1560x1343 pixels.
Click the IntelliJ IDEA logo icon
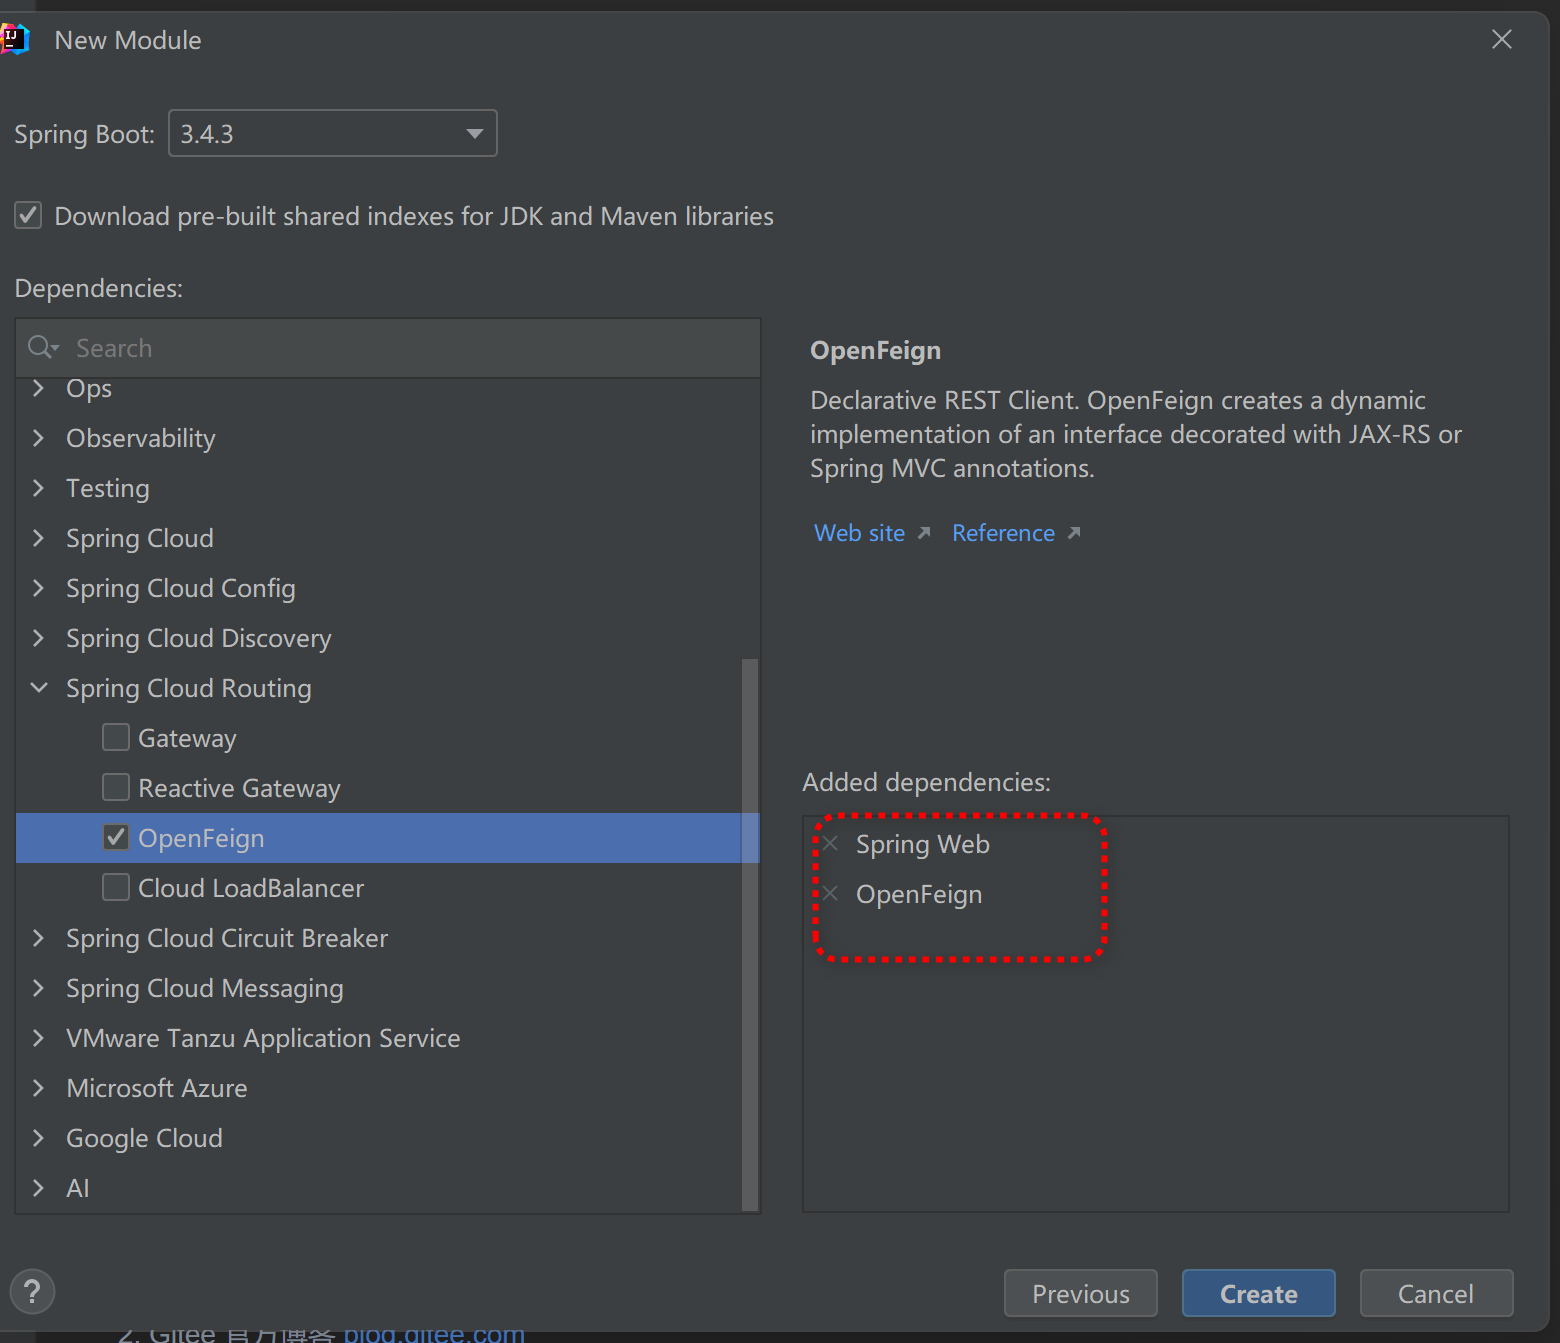14,40
